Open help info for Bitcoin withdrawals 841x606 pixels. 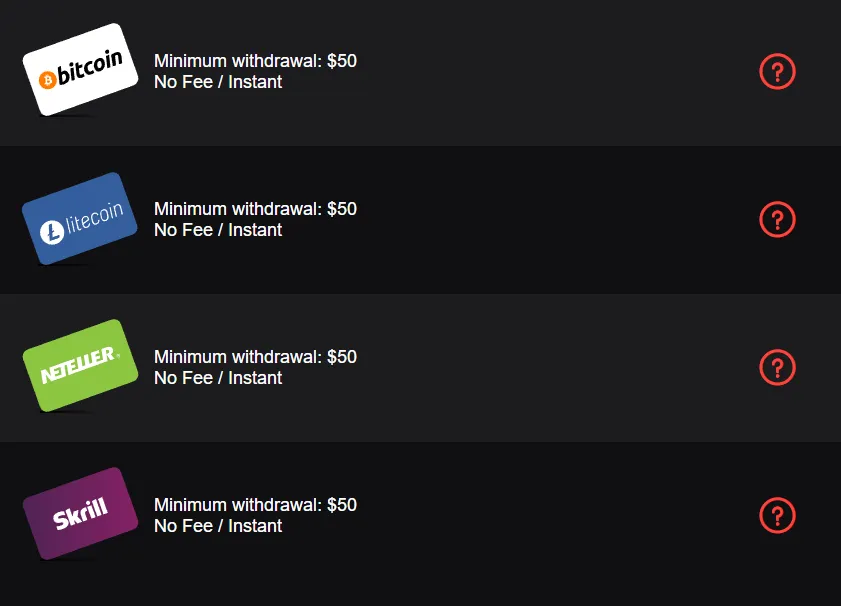point(777,71)
